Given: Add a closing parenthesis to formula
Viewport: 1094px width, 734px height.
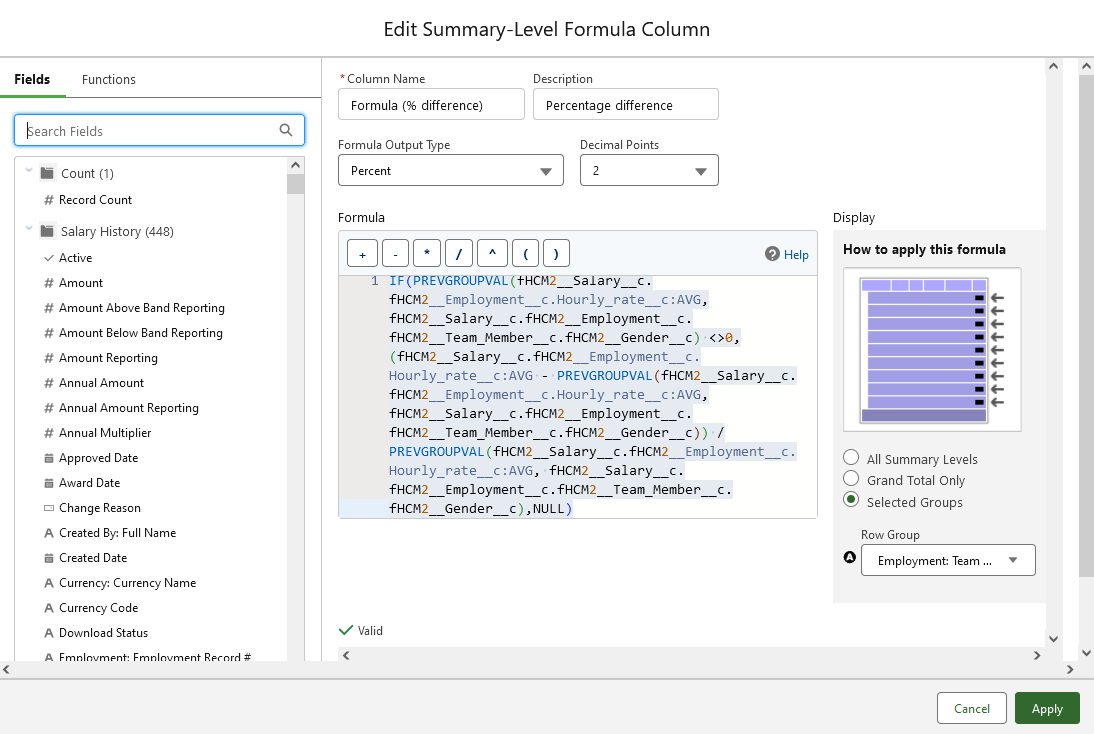Looking at the screenshot, I should 556,254.
